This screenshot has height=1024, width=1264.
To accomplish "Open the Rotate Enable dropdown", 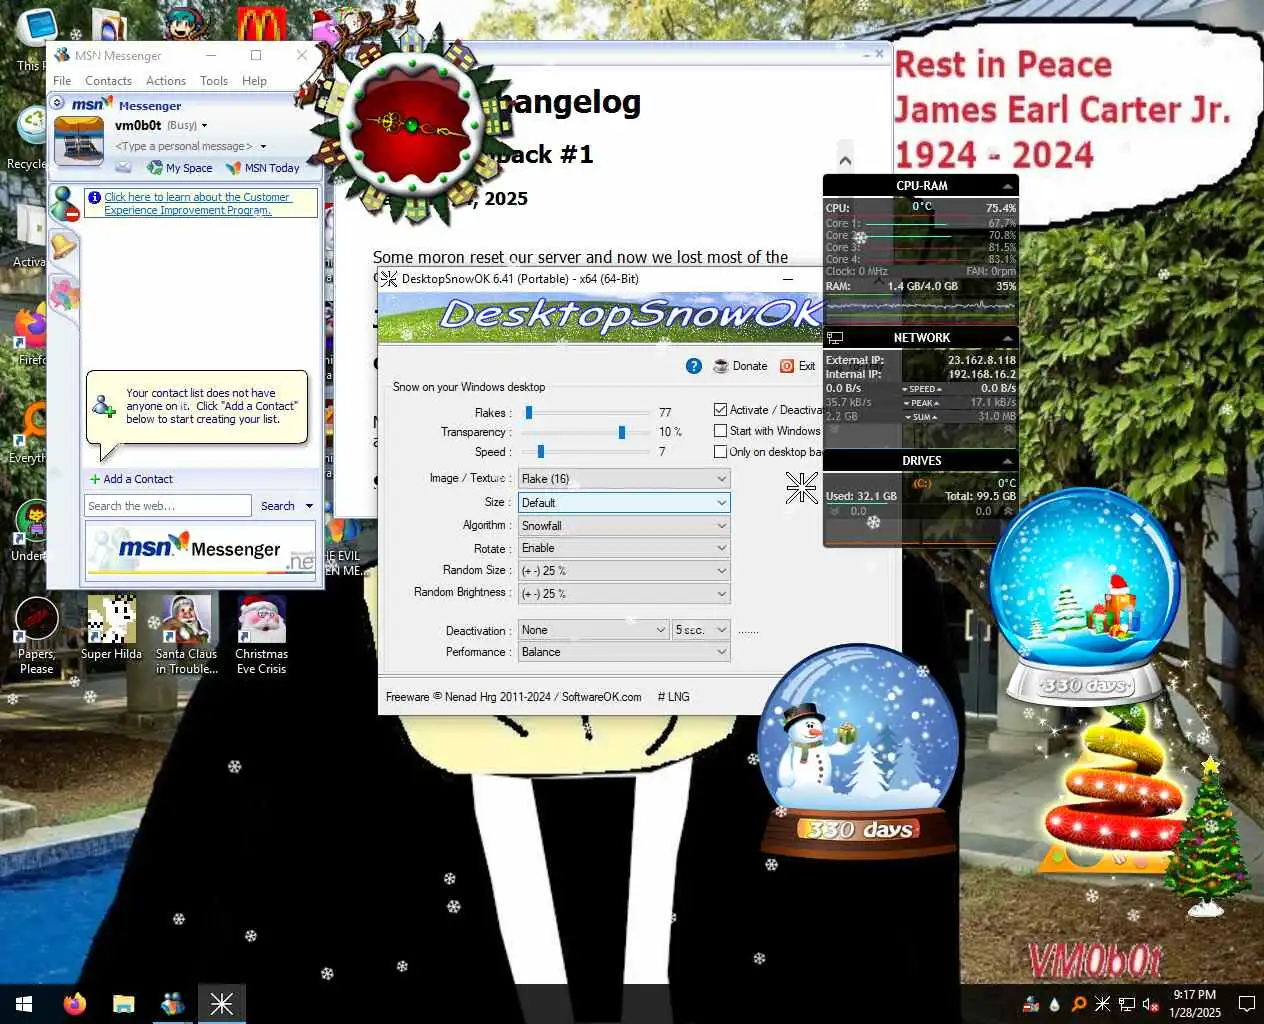I will (x=624, y=548).
